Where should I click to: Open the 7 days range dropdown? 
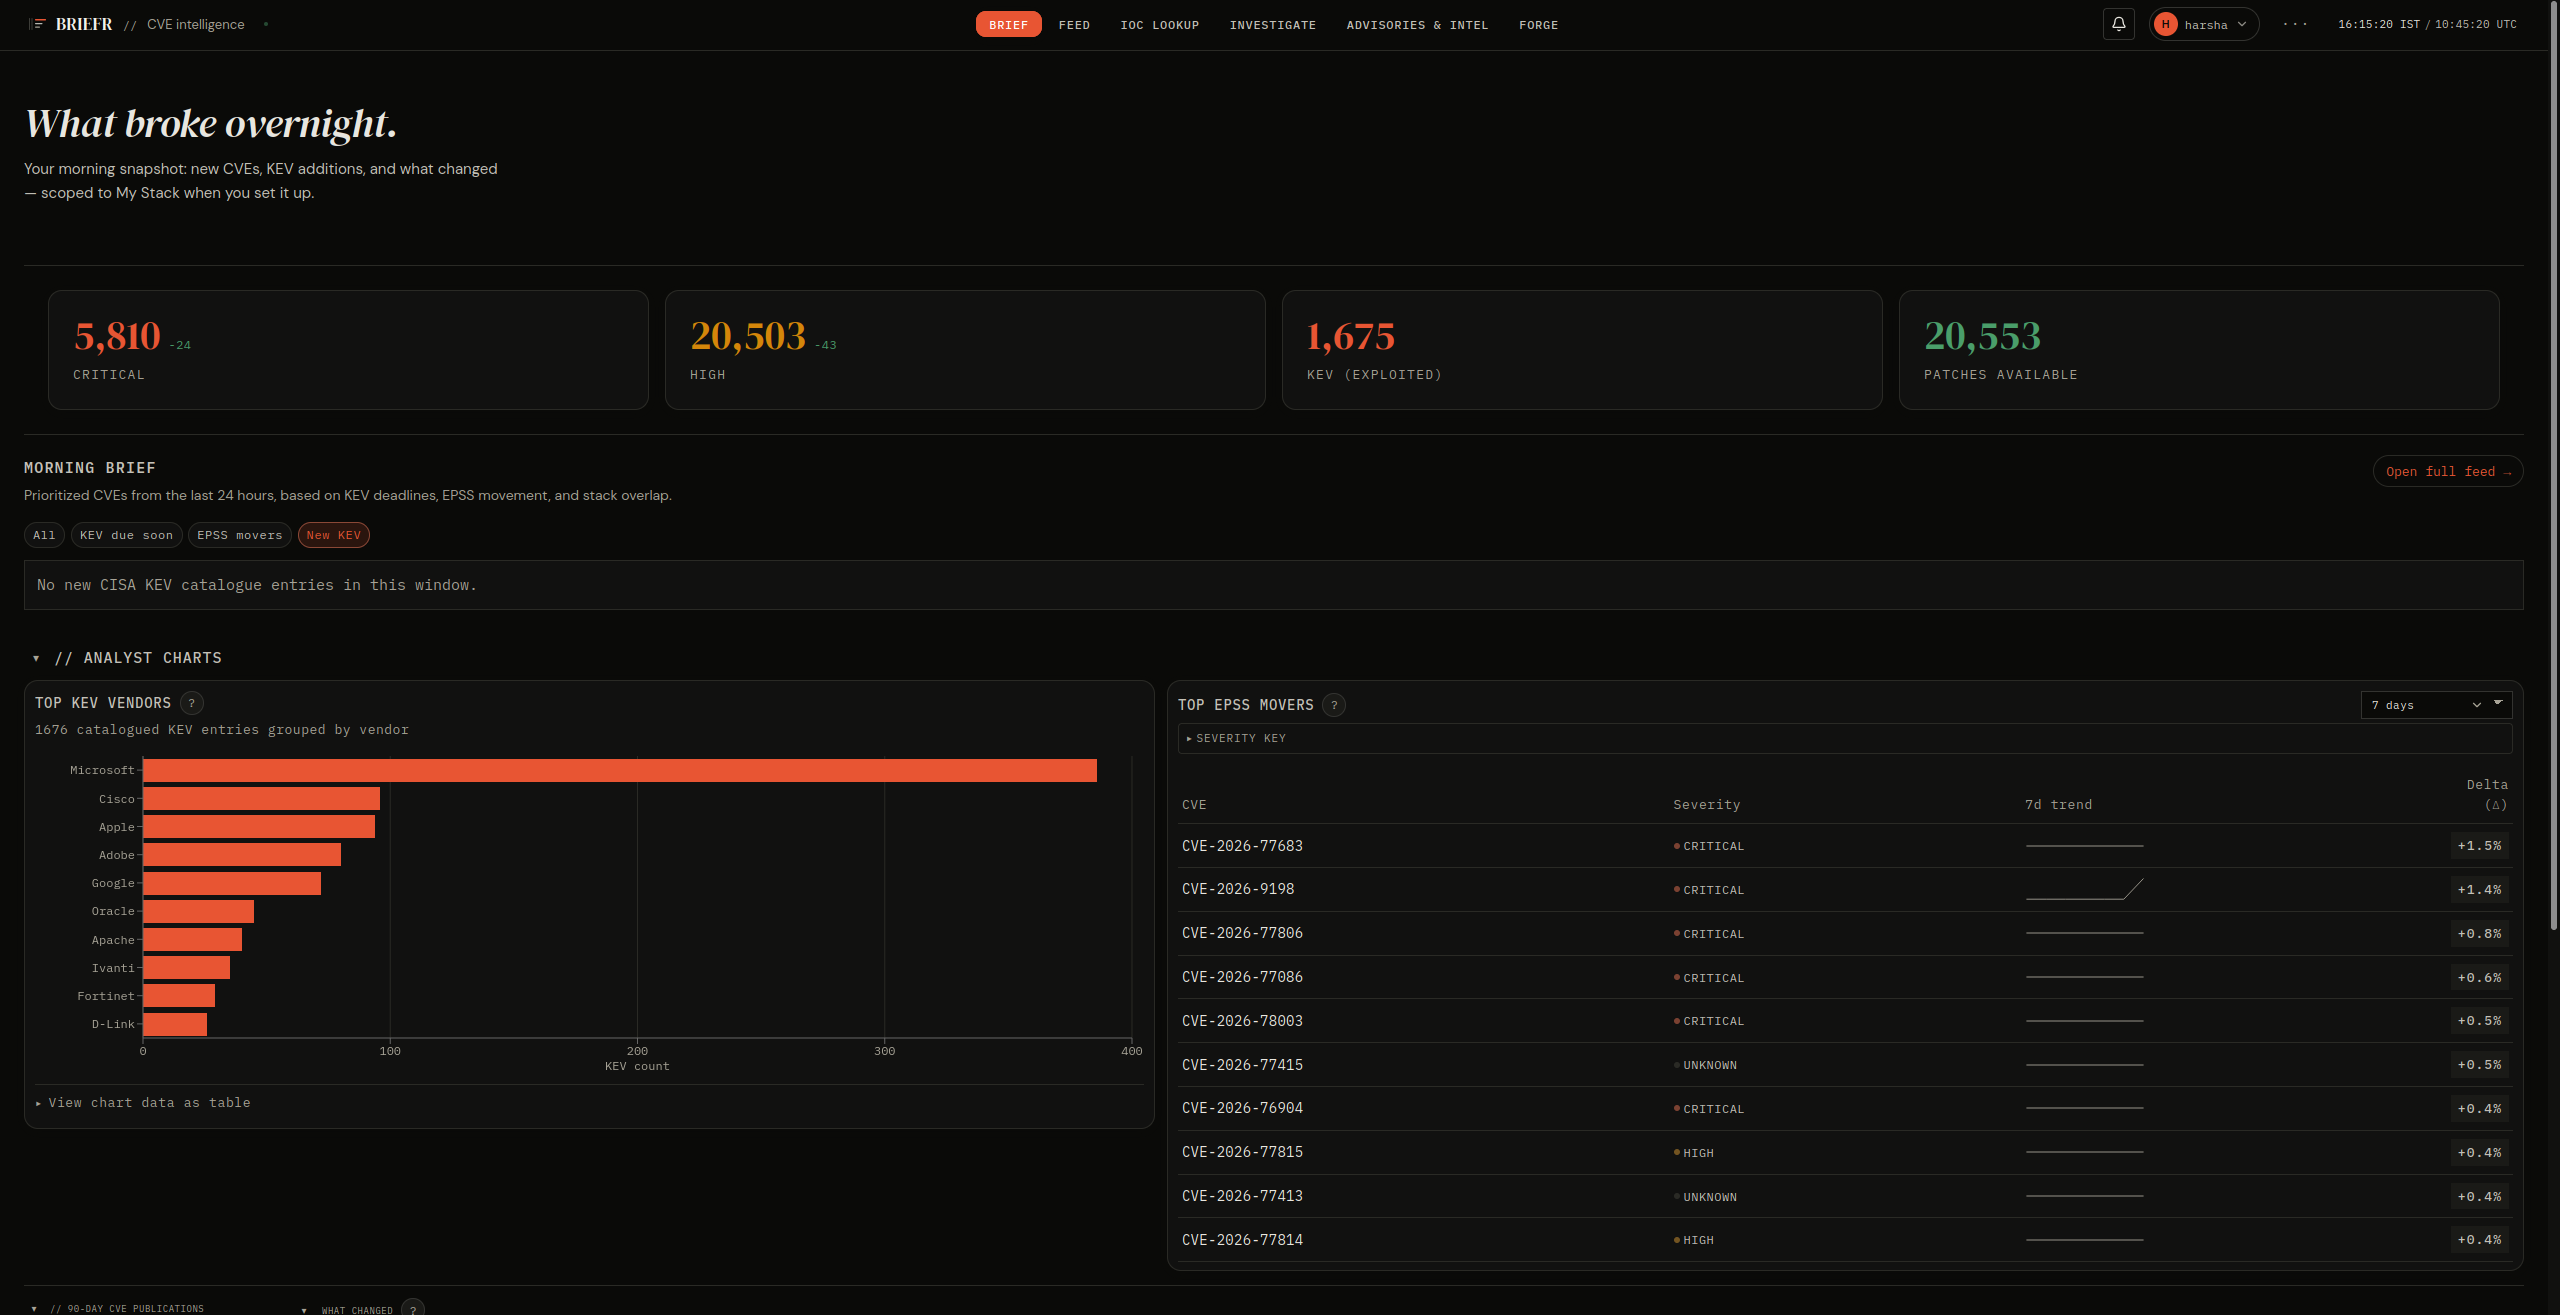2435,705
